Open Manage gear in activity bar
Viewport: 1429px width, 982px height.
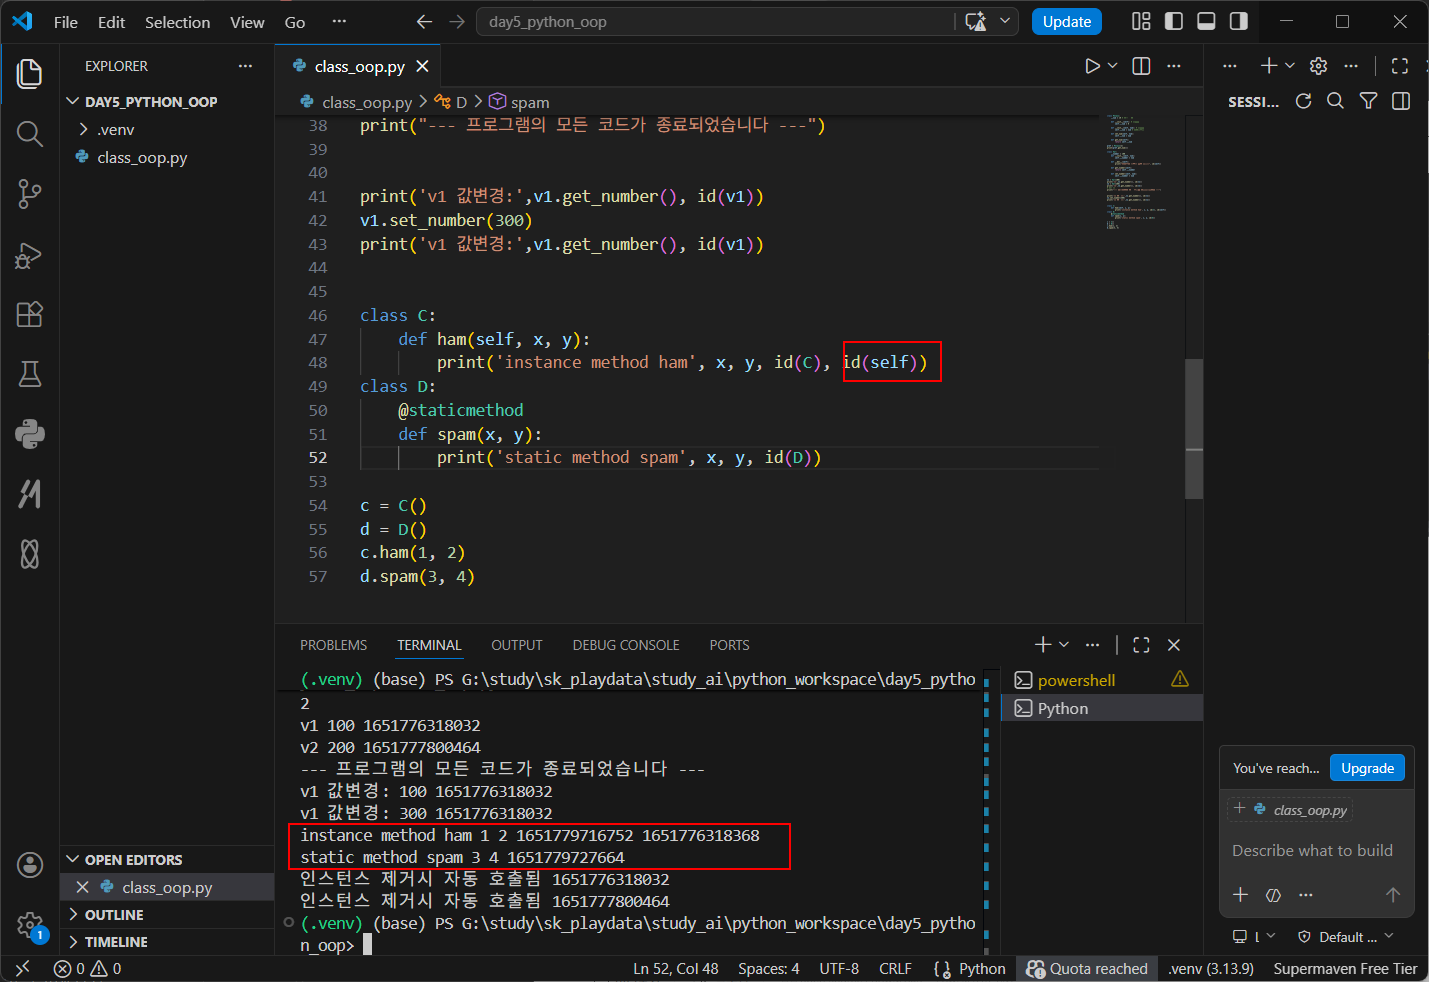pos(30,925)
